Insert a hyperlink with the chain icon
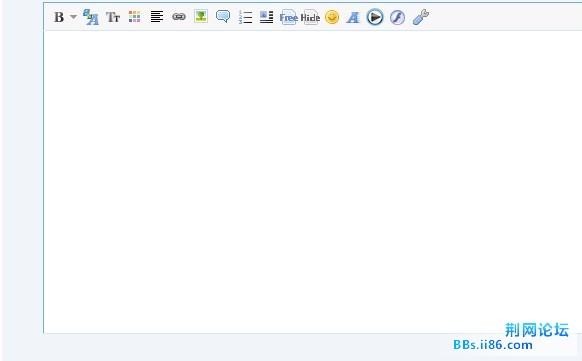The image size is (582, 361). [x=179, y=17]
